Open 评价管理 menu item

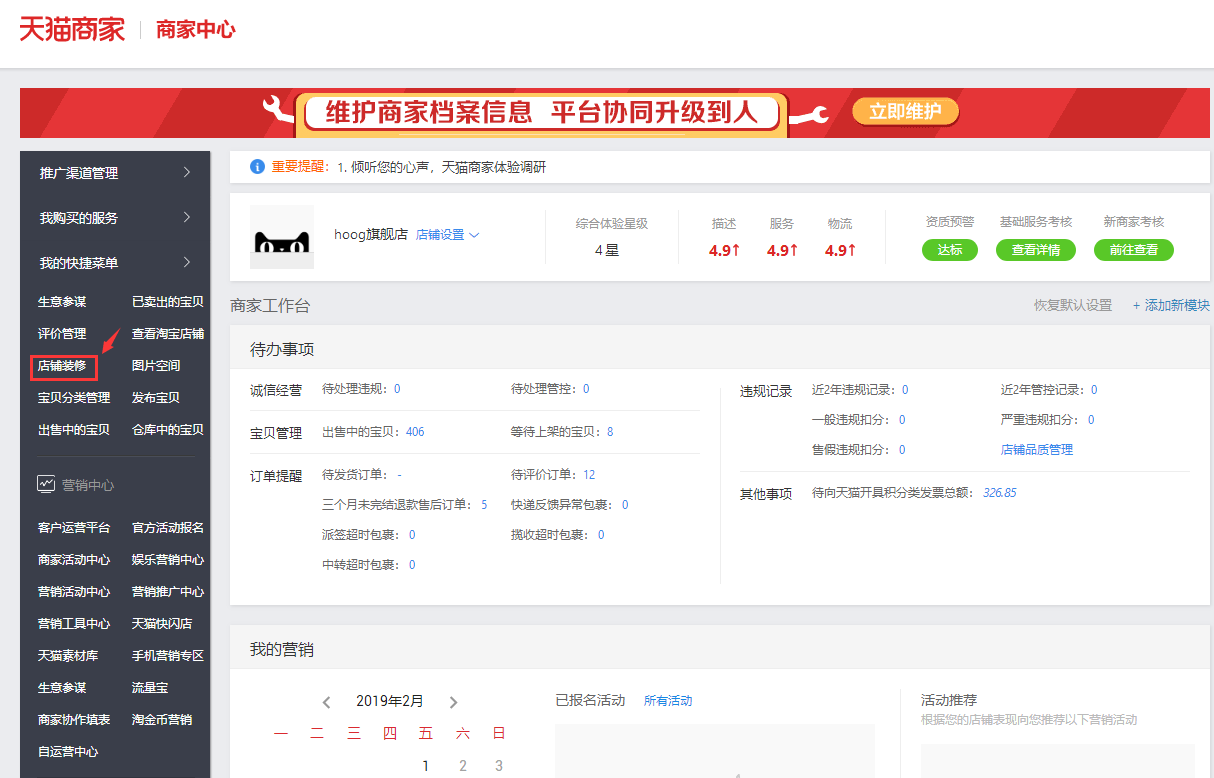pos(62,334)
